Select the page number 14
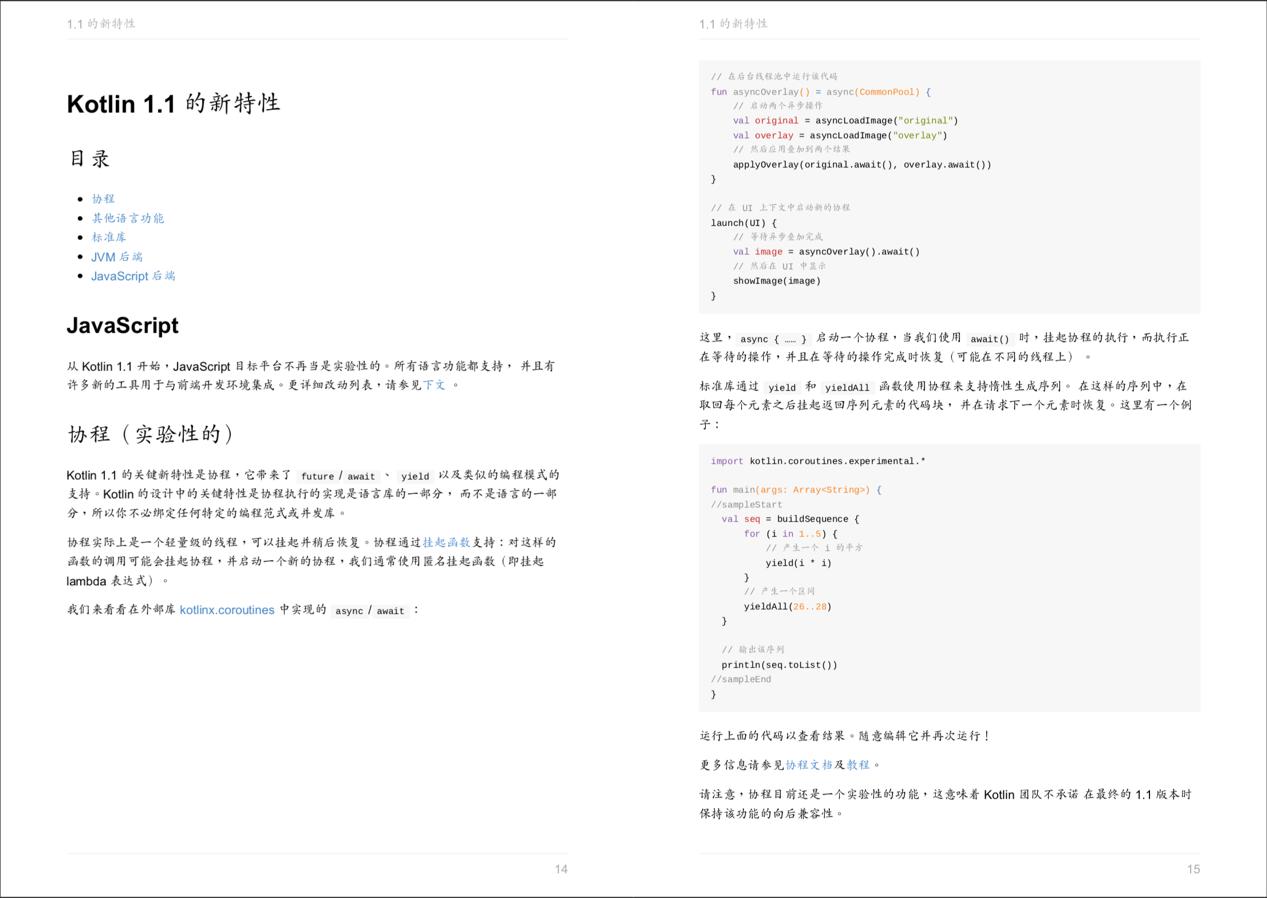 coord(562,869)
